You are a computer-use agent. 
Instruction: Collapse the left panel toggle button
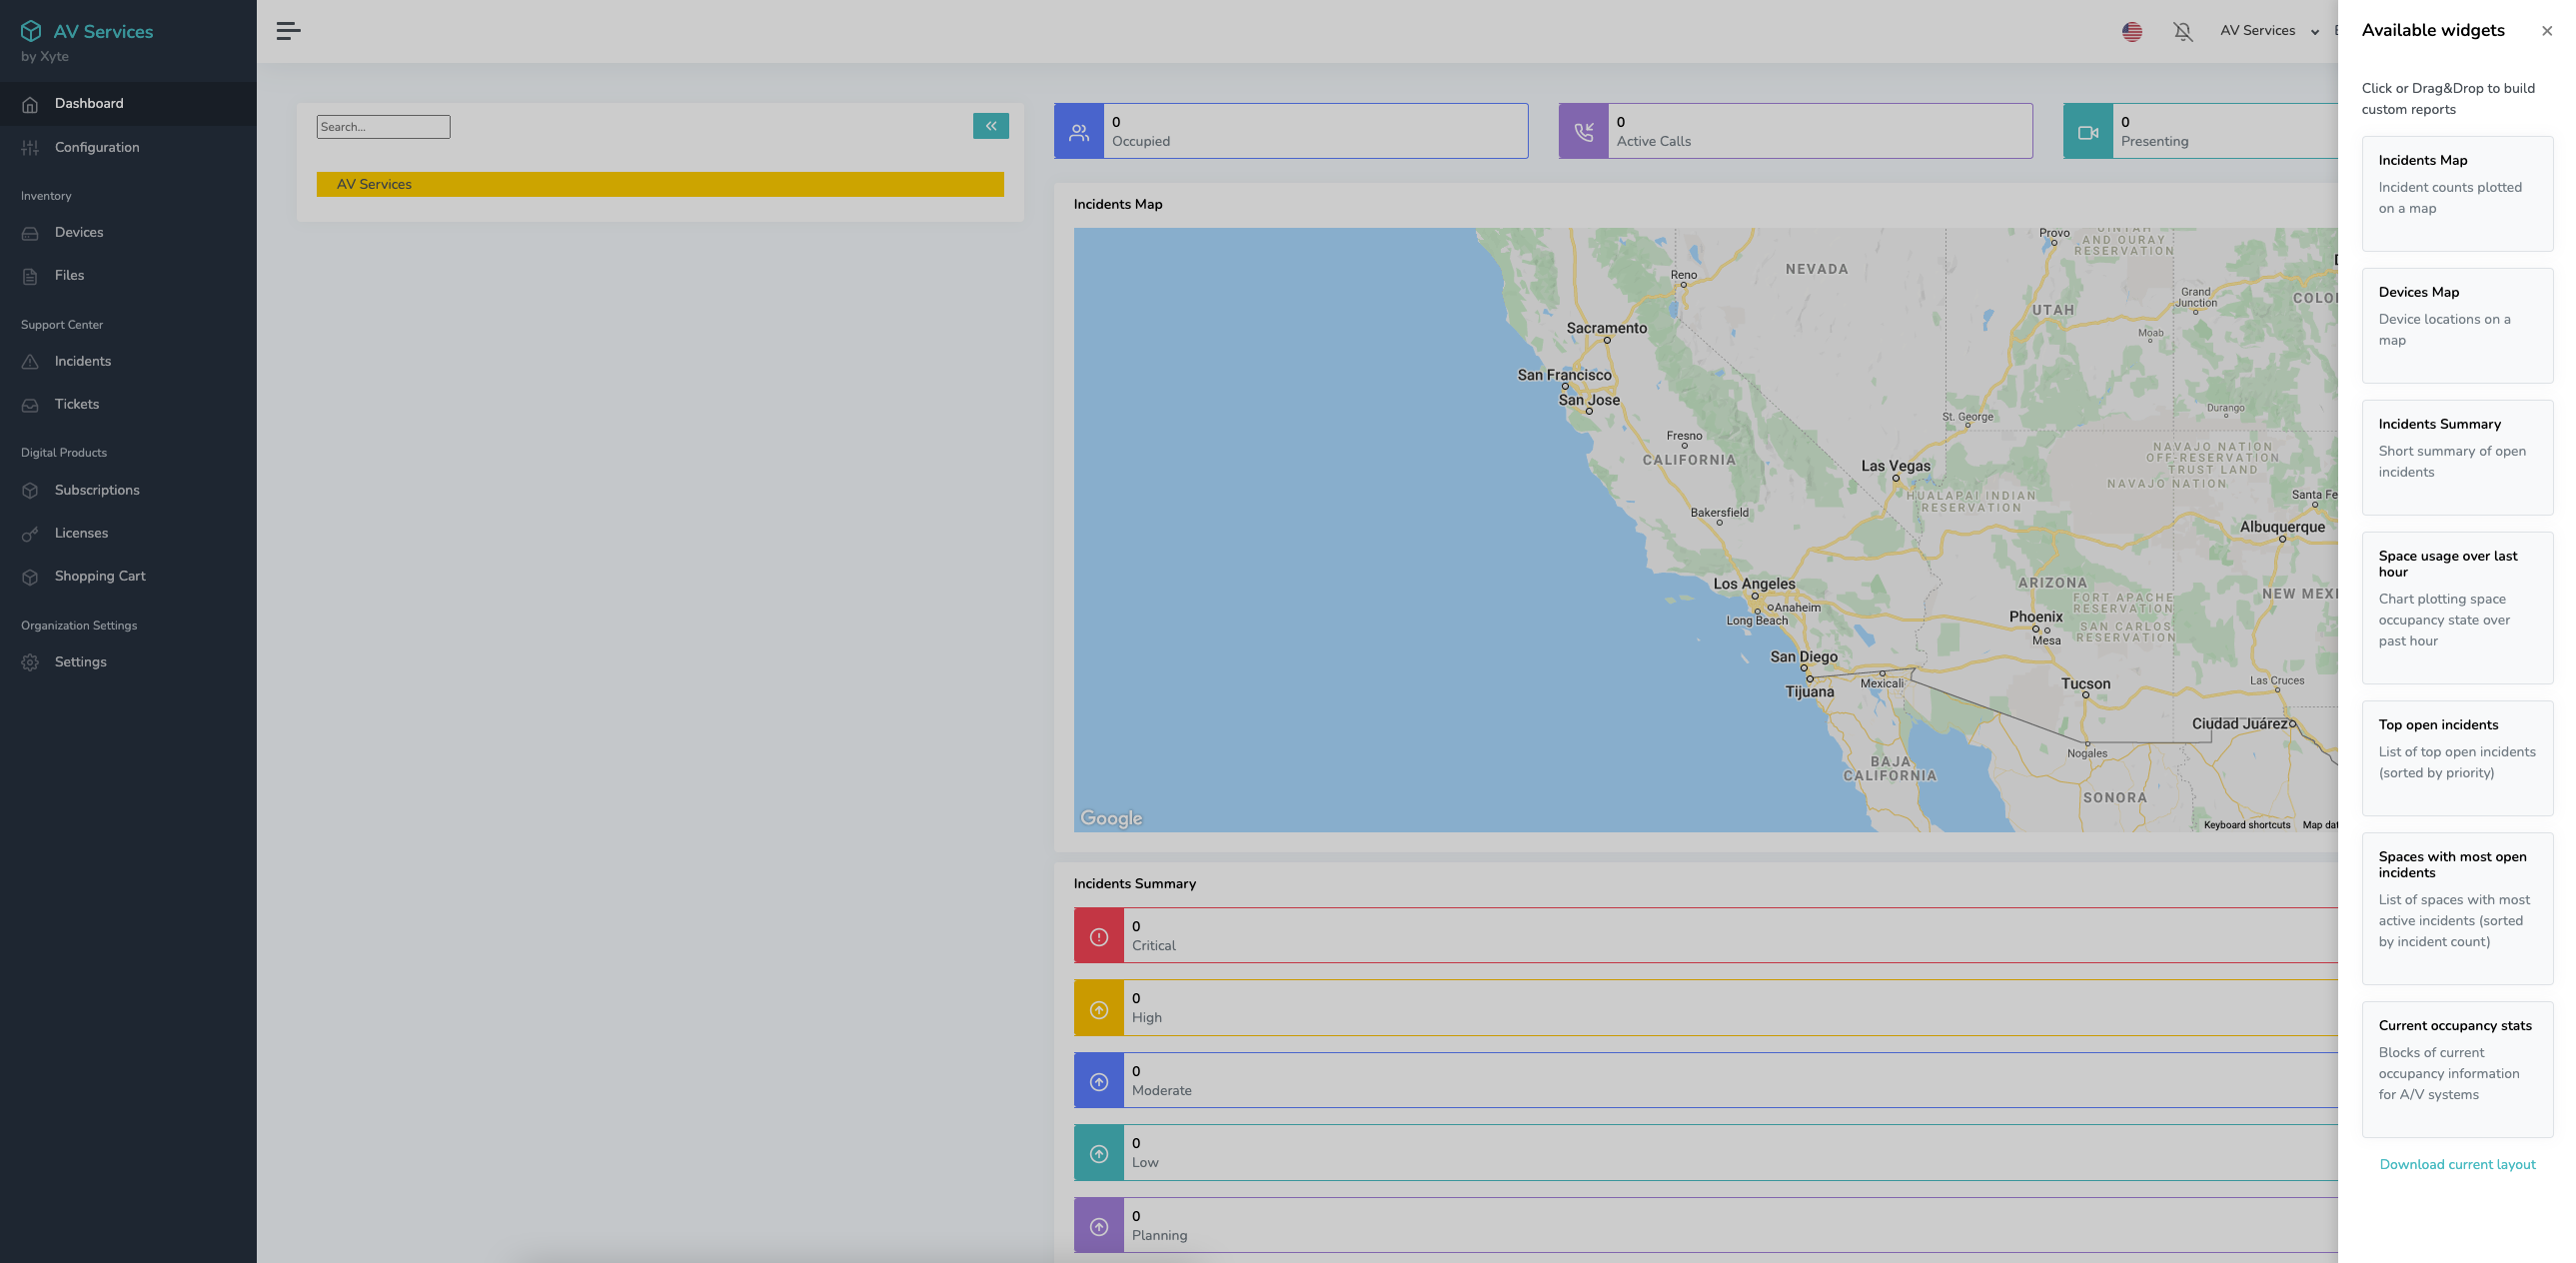(990, 125)
